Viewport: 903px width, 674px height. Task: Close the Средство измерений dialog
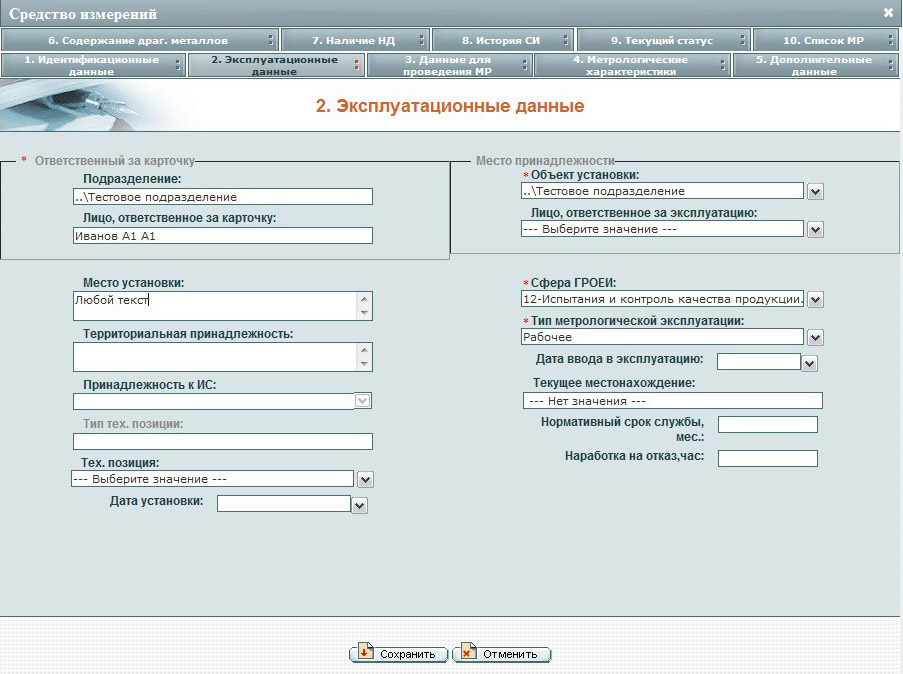point(888,12)
